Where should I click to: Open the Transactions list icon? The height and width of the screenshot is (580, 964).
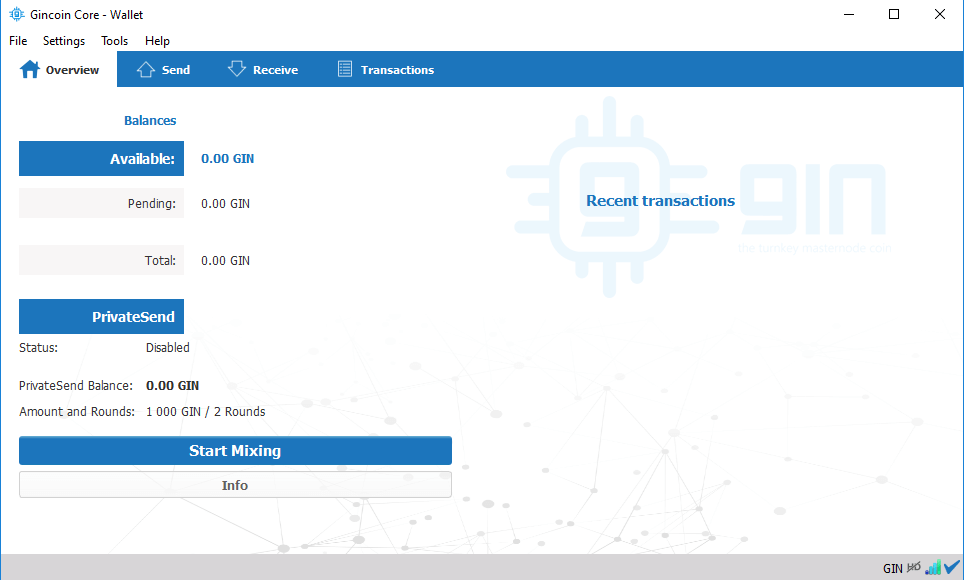pos(344,69)
